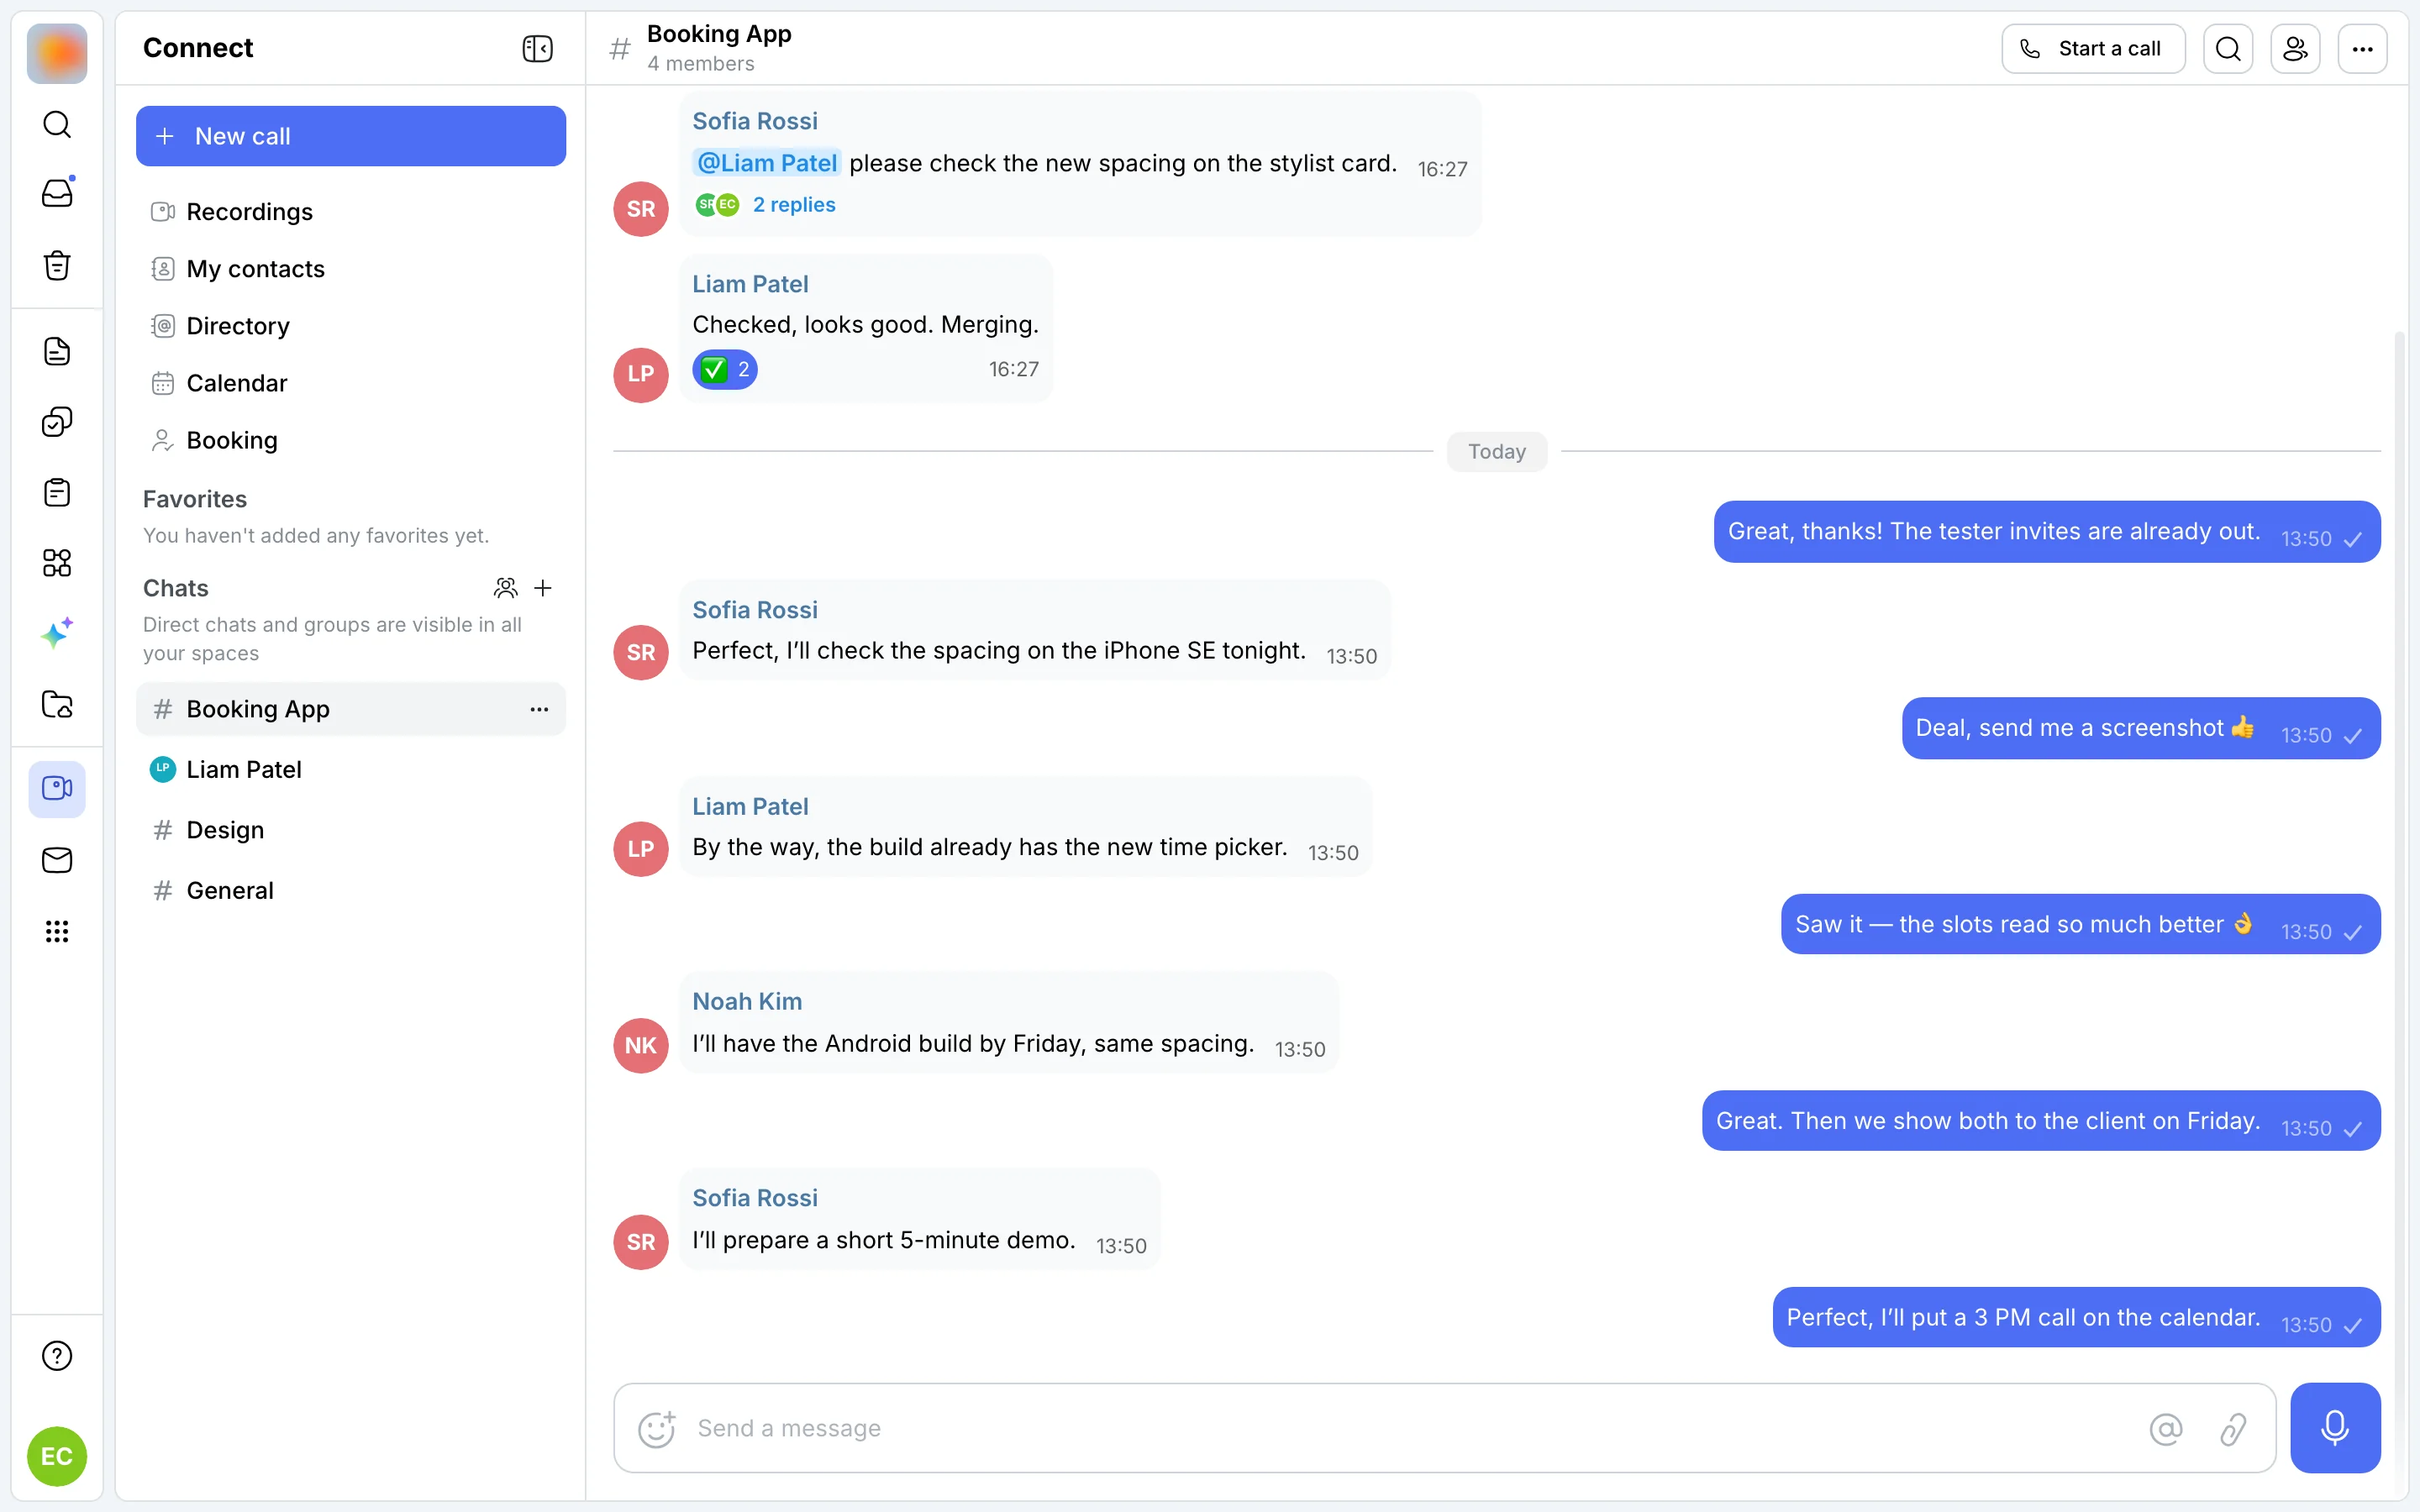The width and height of the screenshot is (2420, 1512).
Task: Open the help question mark icon
Action: coord(57,1356)
